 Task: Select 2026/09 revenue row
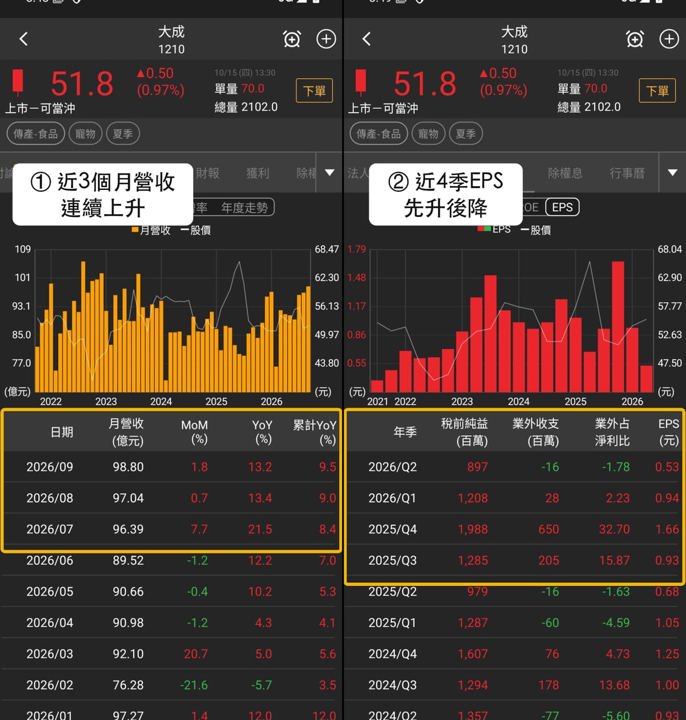point(171,467)
